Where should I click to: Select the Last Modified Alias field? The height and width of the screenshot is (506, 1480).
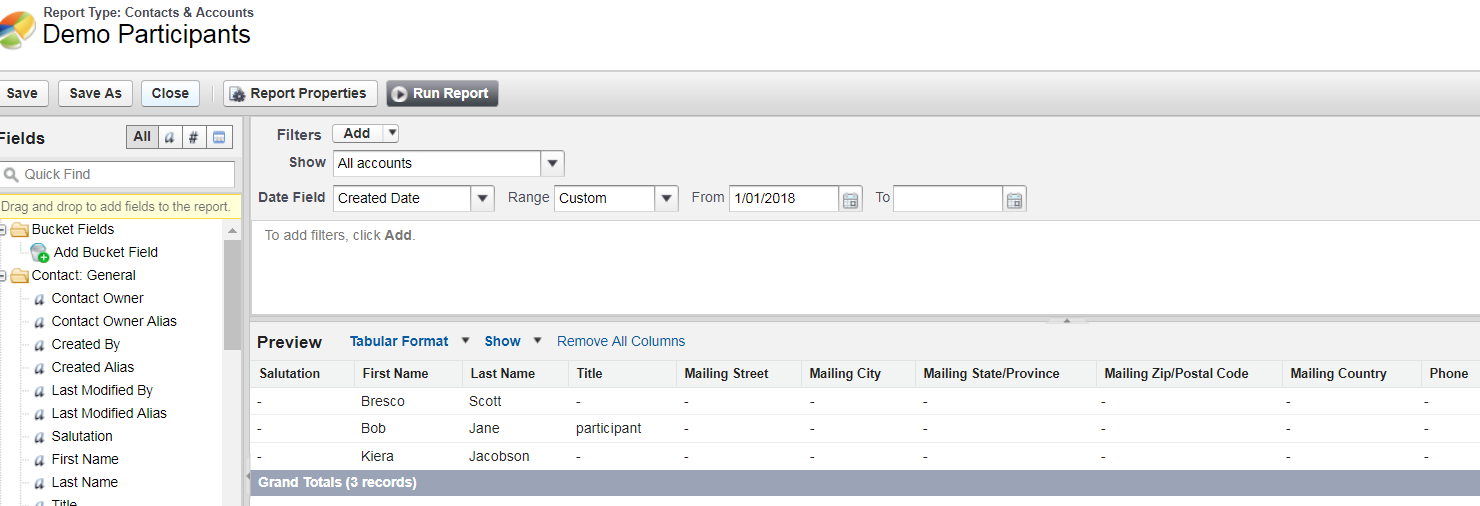[x=109, y=413]
